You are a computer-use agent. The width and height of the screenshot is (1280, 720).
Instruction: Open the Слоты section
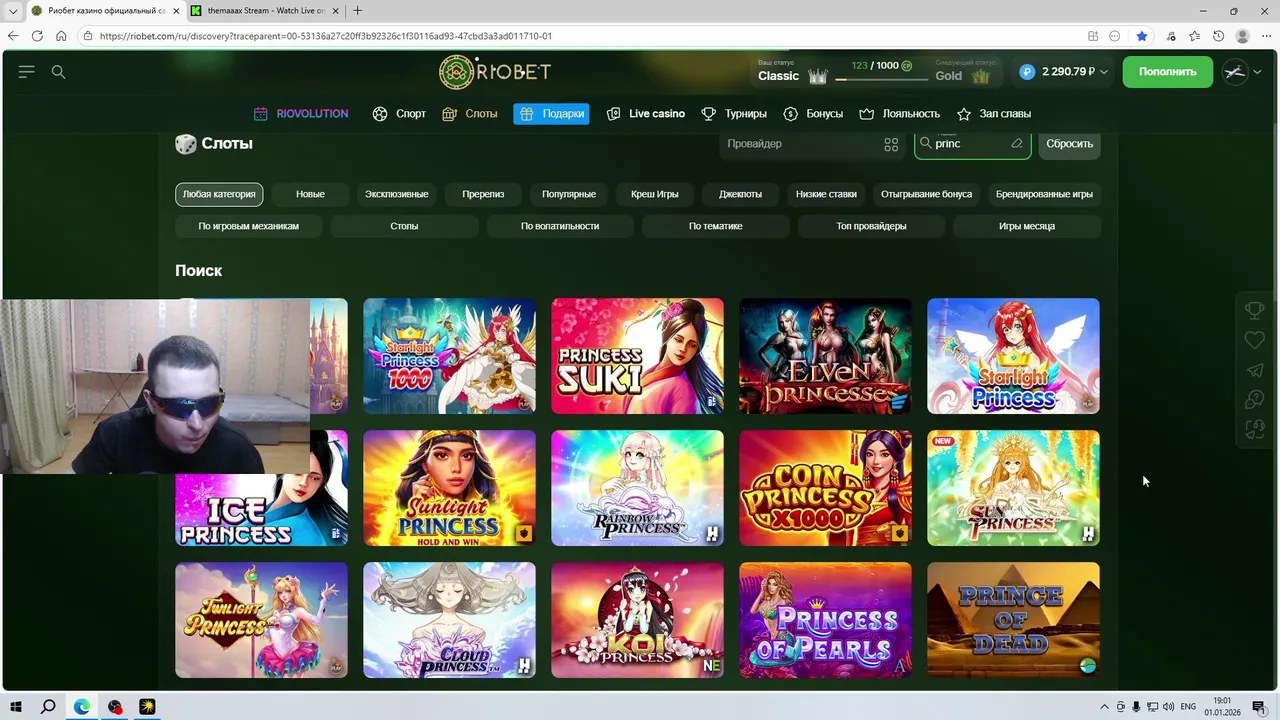pos(470,114)
